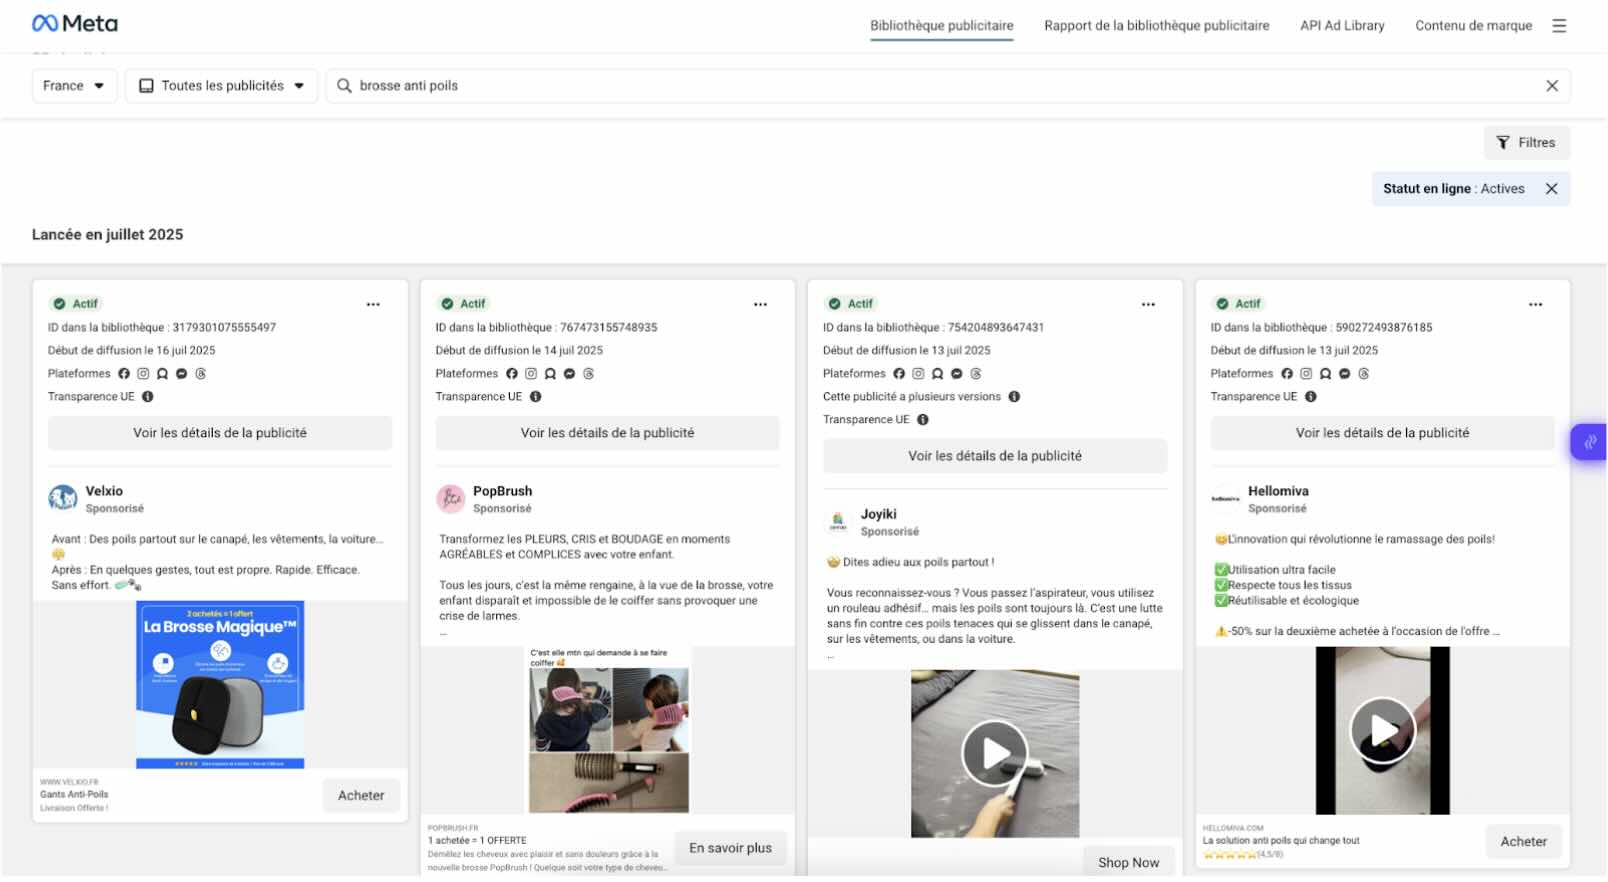Click the Facebook platform icon on the Velxio ad
The height and width of the screenshot is (882, 1608).
pos(124,374)
